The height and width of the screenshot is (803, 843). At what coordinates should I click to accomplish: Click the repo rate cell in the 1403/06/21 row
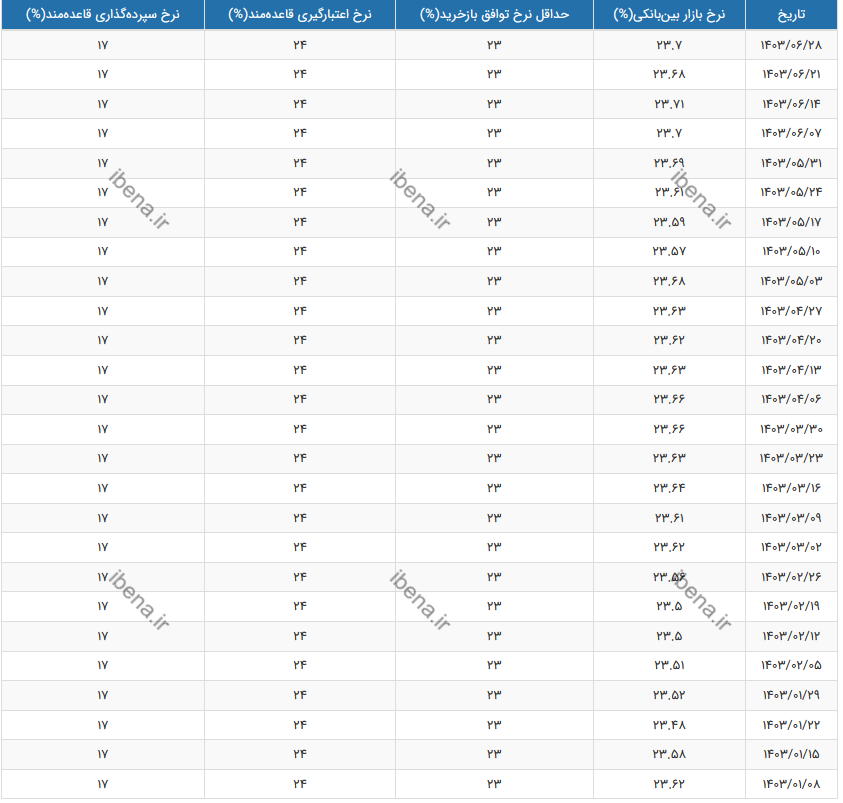[494, 75]
